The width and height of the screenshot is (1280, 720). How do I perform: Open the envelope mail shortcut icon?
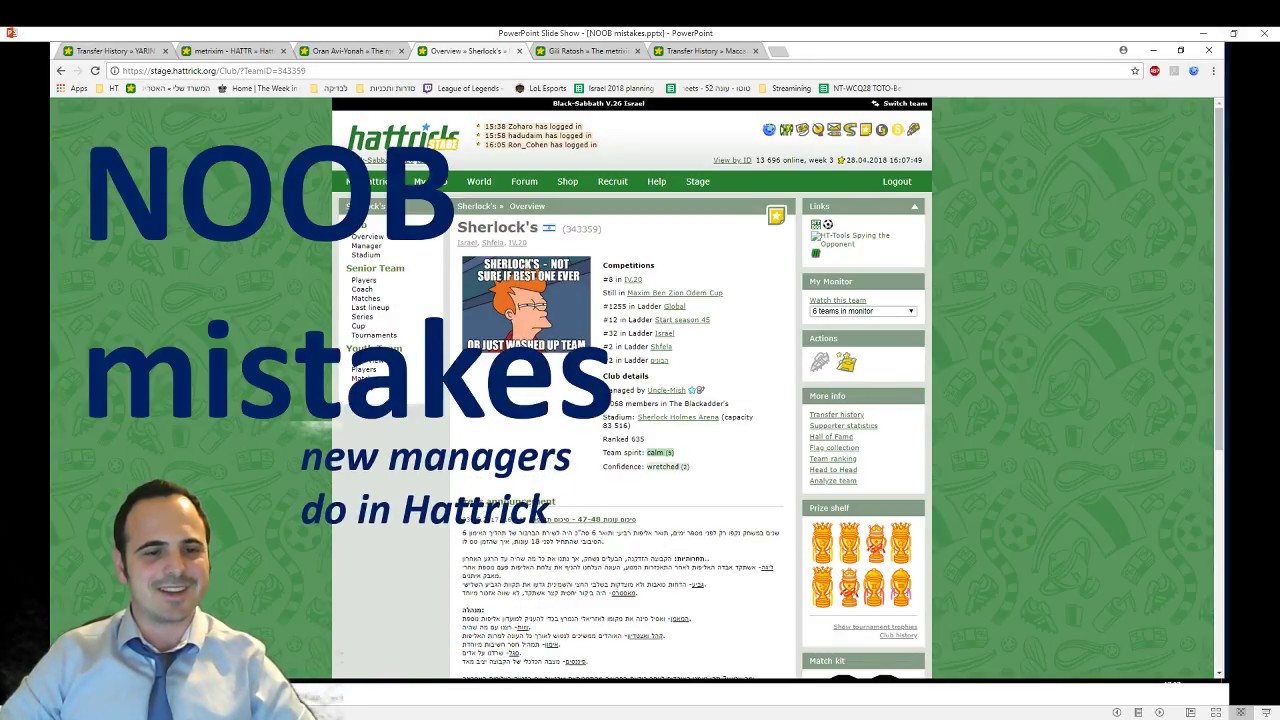tap(834, 129)
